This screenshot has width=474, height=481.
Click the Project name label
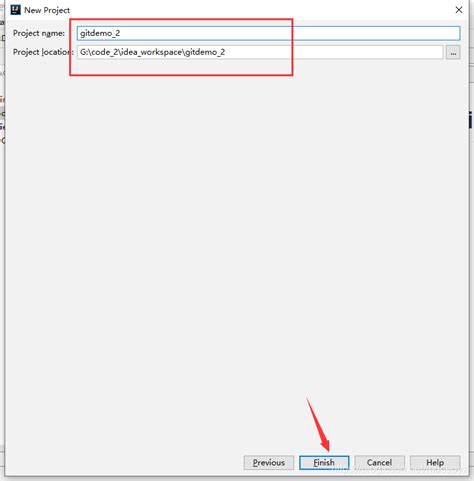tap(39, 33)
